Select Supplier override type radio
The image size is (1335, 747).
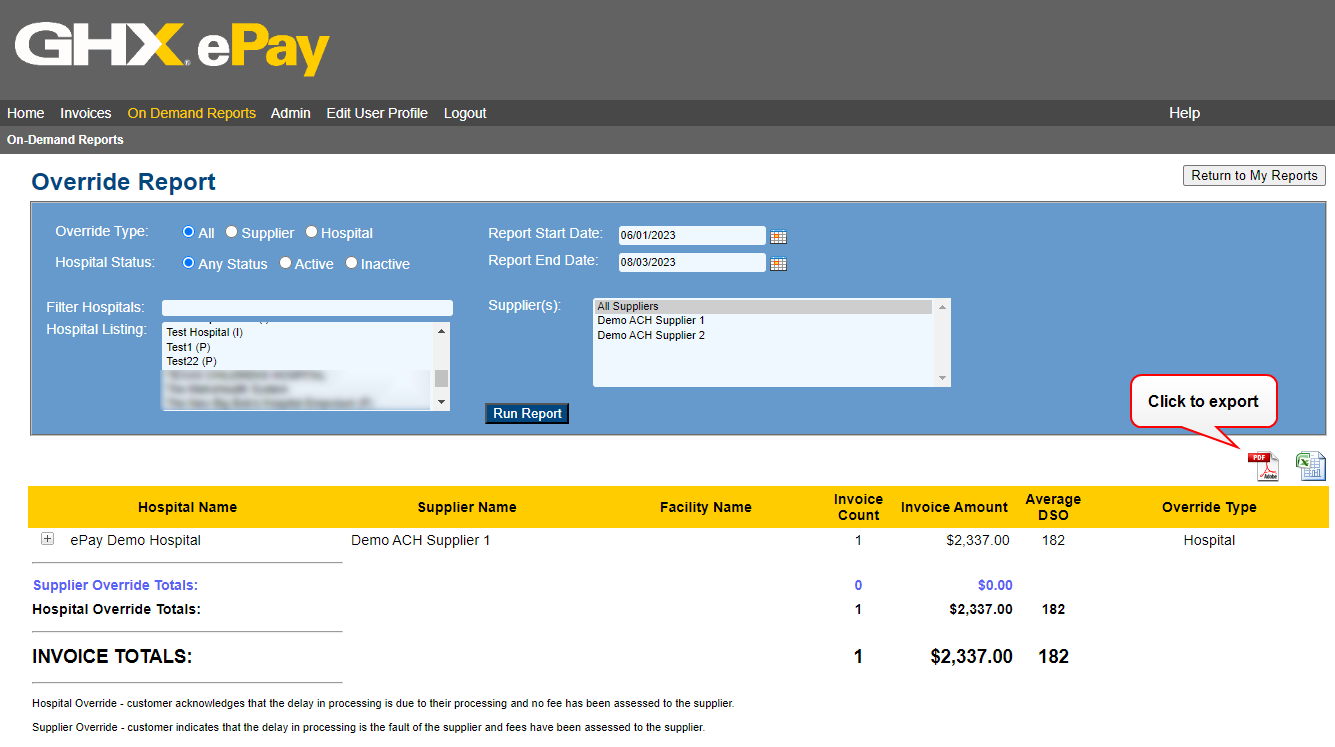231,232
